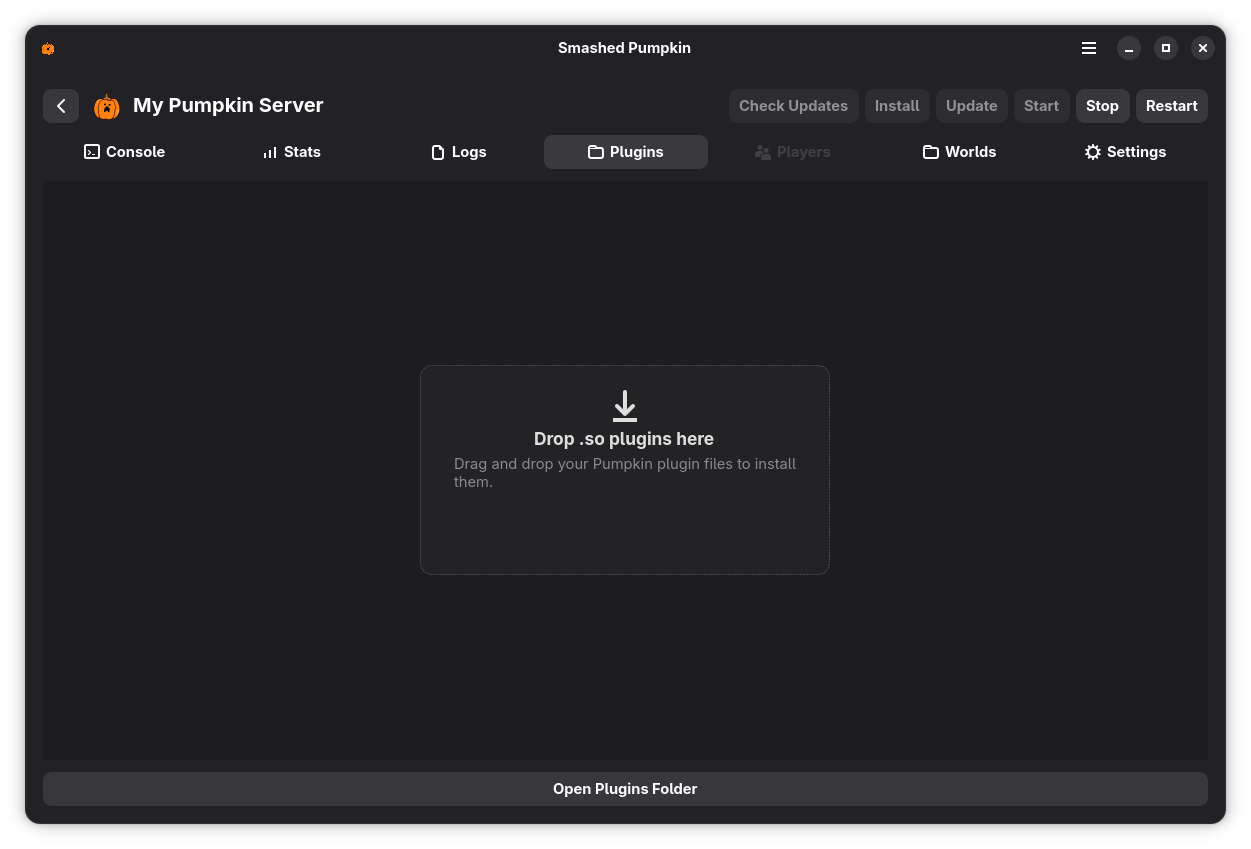
Task: Select the Worlds tab
Action: [959, 151]
